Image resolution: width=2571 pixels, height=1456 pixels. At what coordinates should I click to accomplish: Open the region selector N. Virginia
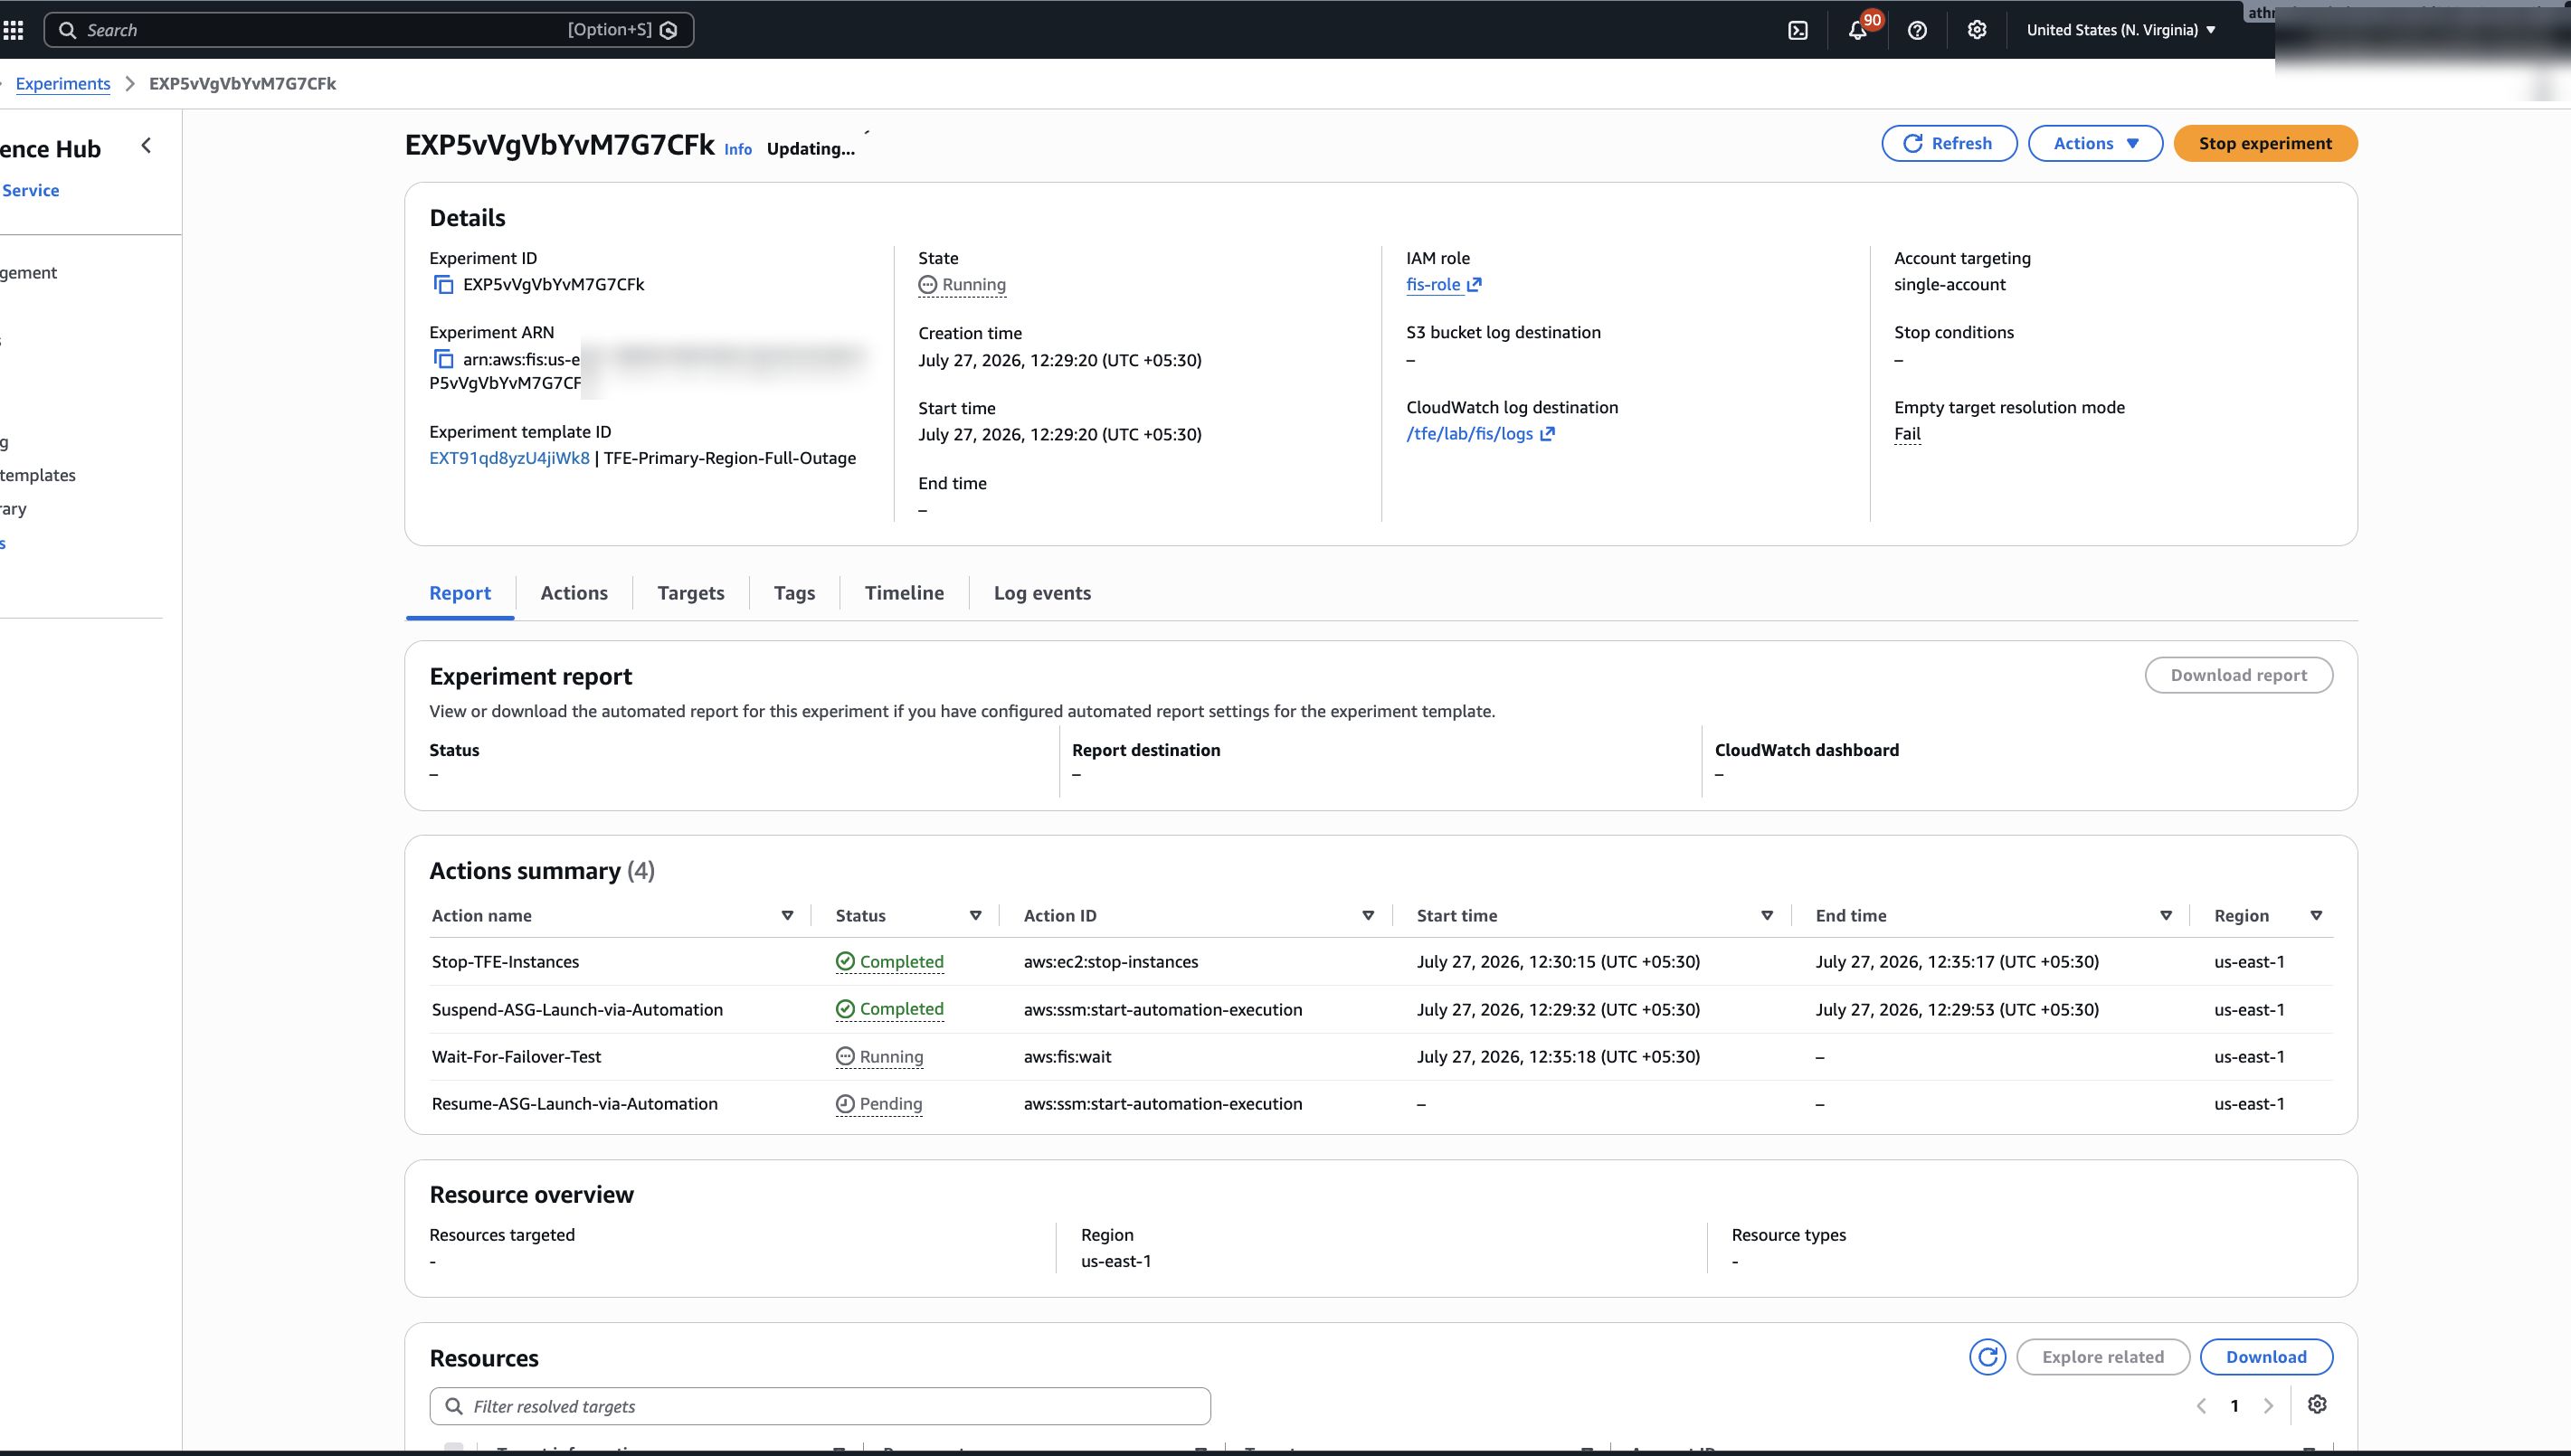tap(2120, 30)
